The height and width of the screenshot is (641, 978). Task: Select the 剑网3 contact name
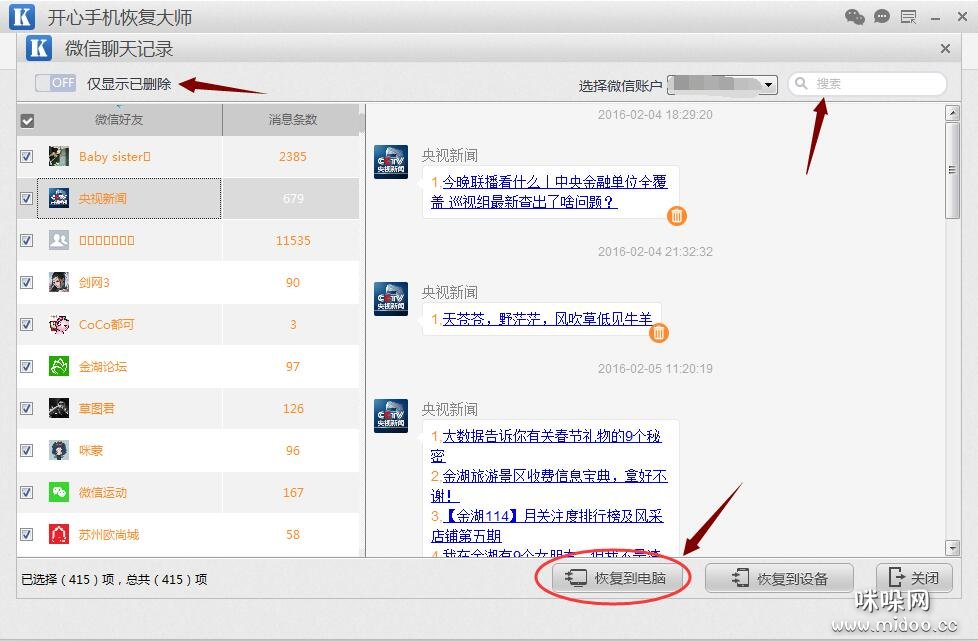(x=94, y=282)
